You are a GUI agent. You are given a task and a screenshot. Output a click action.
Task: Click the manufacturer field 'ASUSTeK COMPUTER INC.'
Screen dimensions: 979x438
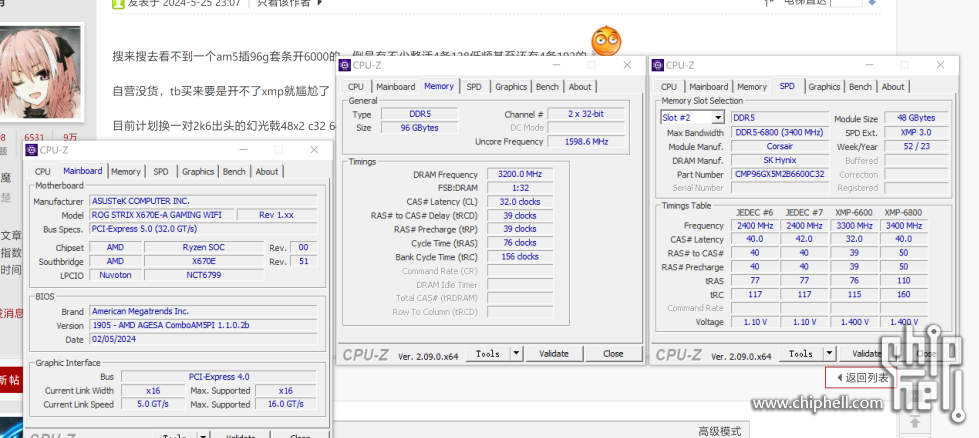pyautogui.click(x=204, y=201)
